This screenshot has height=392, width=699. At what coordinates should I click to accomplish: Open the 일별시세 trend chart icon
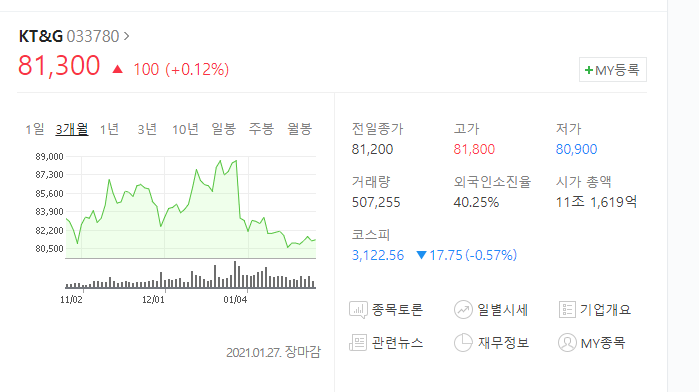click(463, 309)
